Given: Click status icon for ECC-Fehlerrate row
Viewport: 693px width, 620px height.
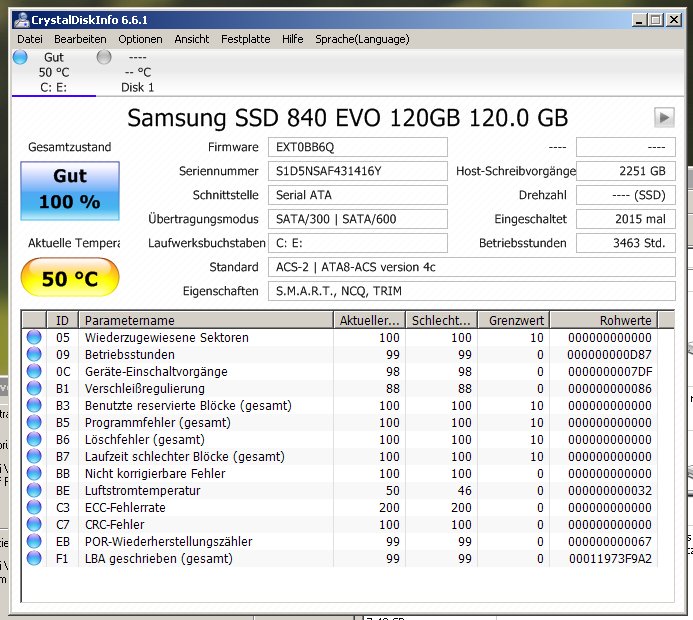Looking at the screenshot, I should tap(34, 507).
